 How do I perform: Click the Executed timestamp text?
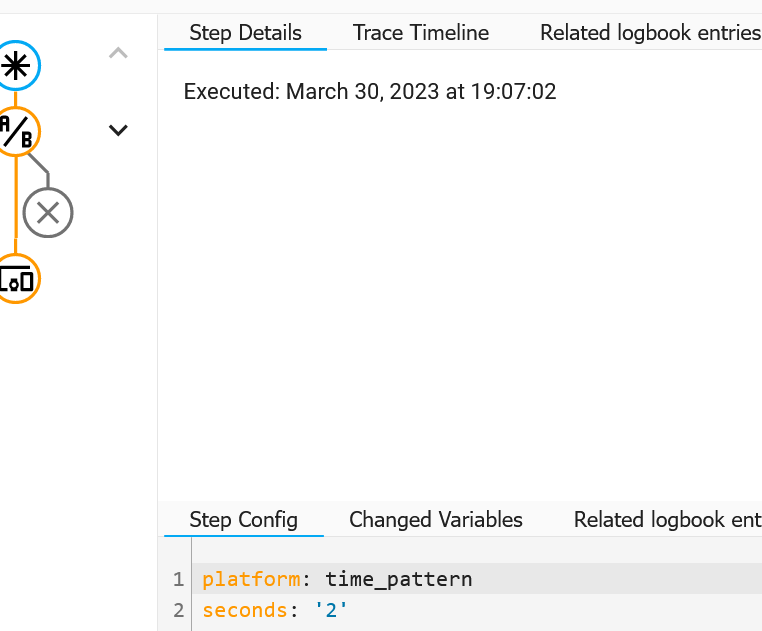click(370, 92)
